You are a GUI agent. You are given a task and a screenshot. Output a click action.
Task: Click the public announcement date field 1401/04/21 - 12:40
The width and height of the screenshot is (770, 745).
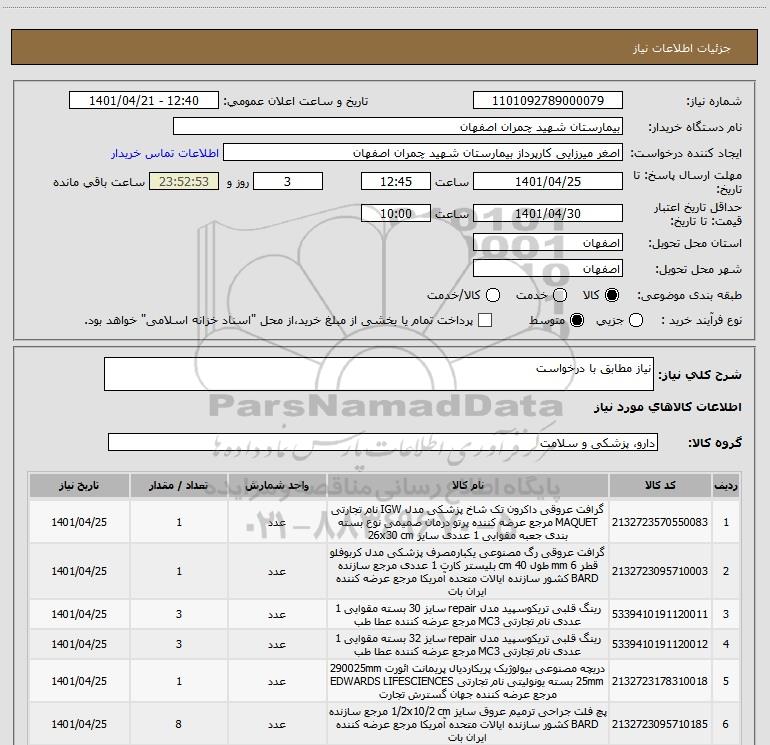(x=144, y=101)
